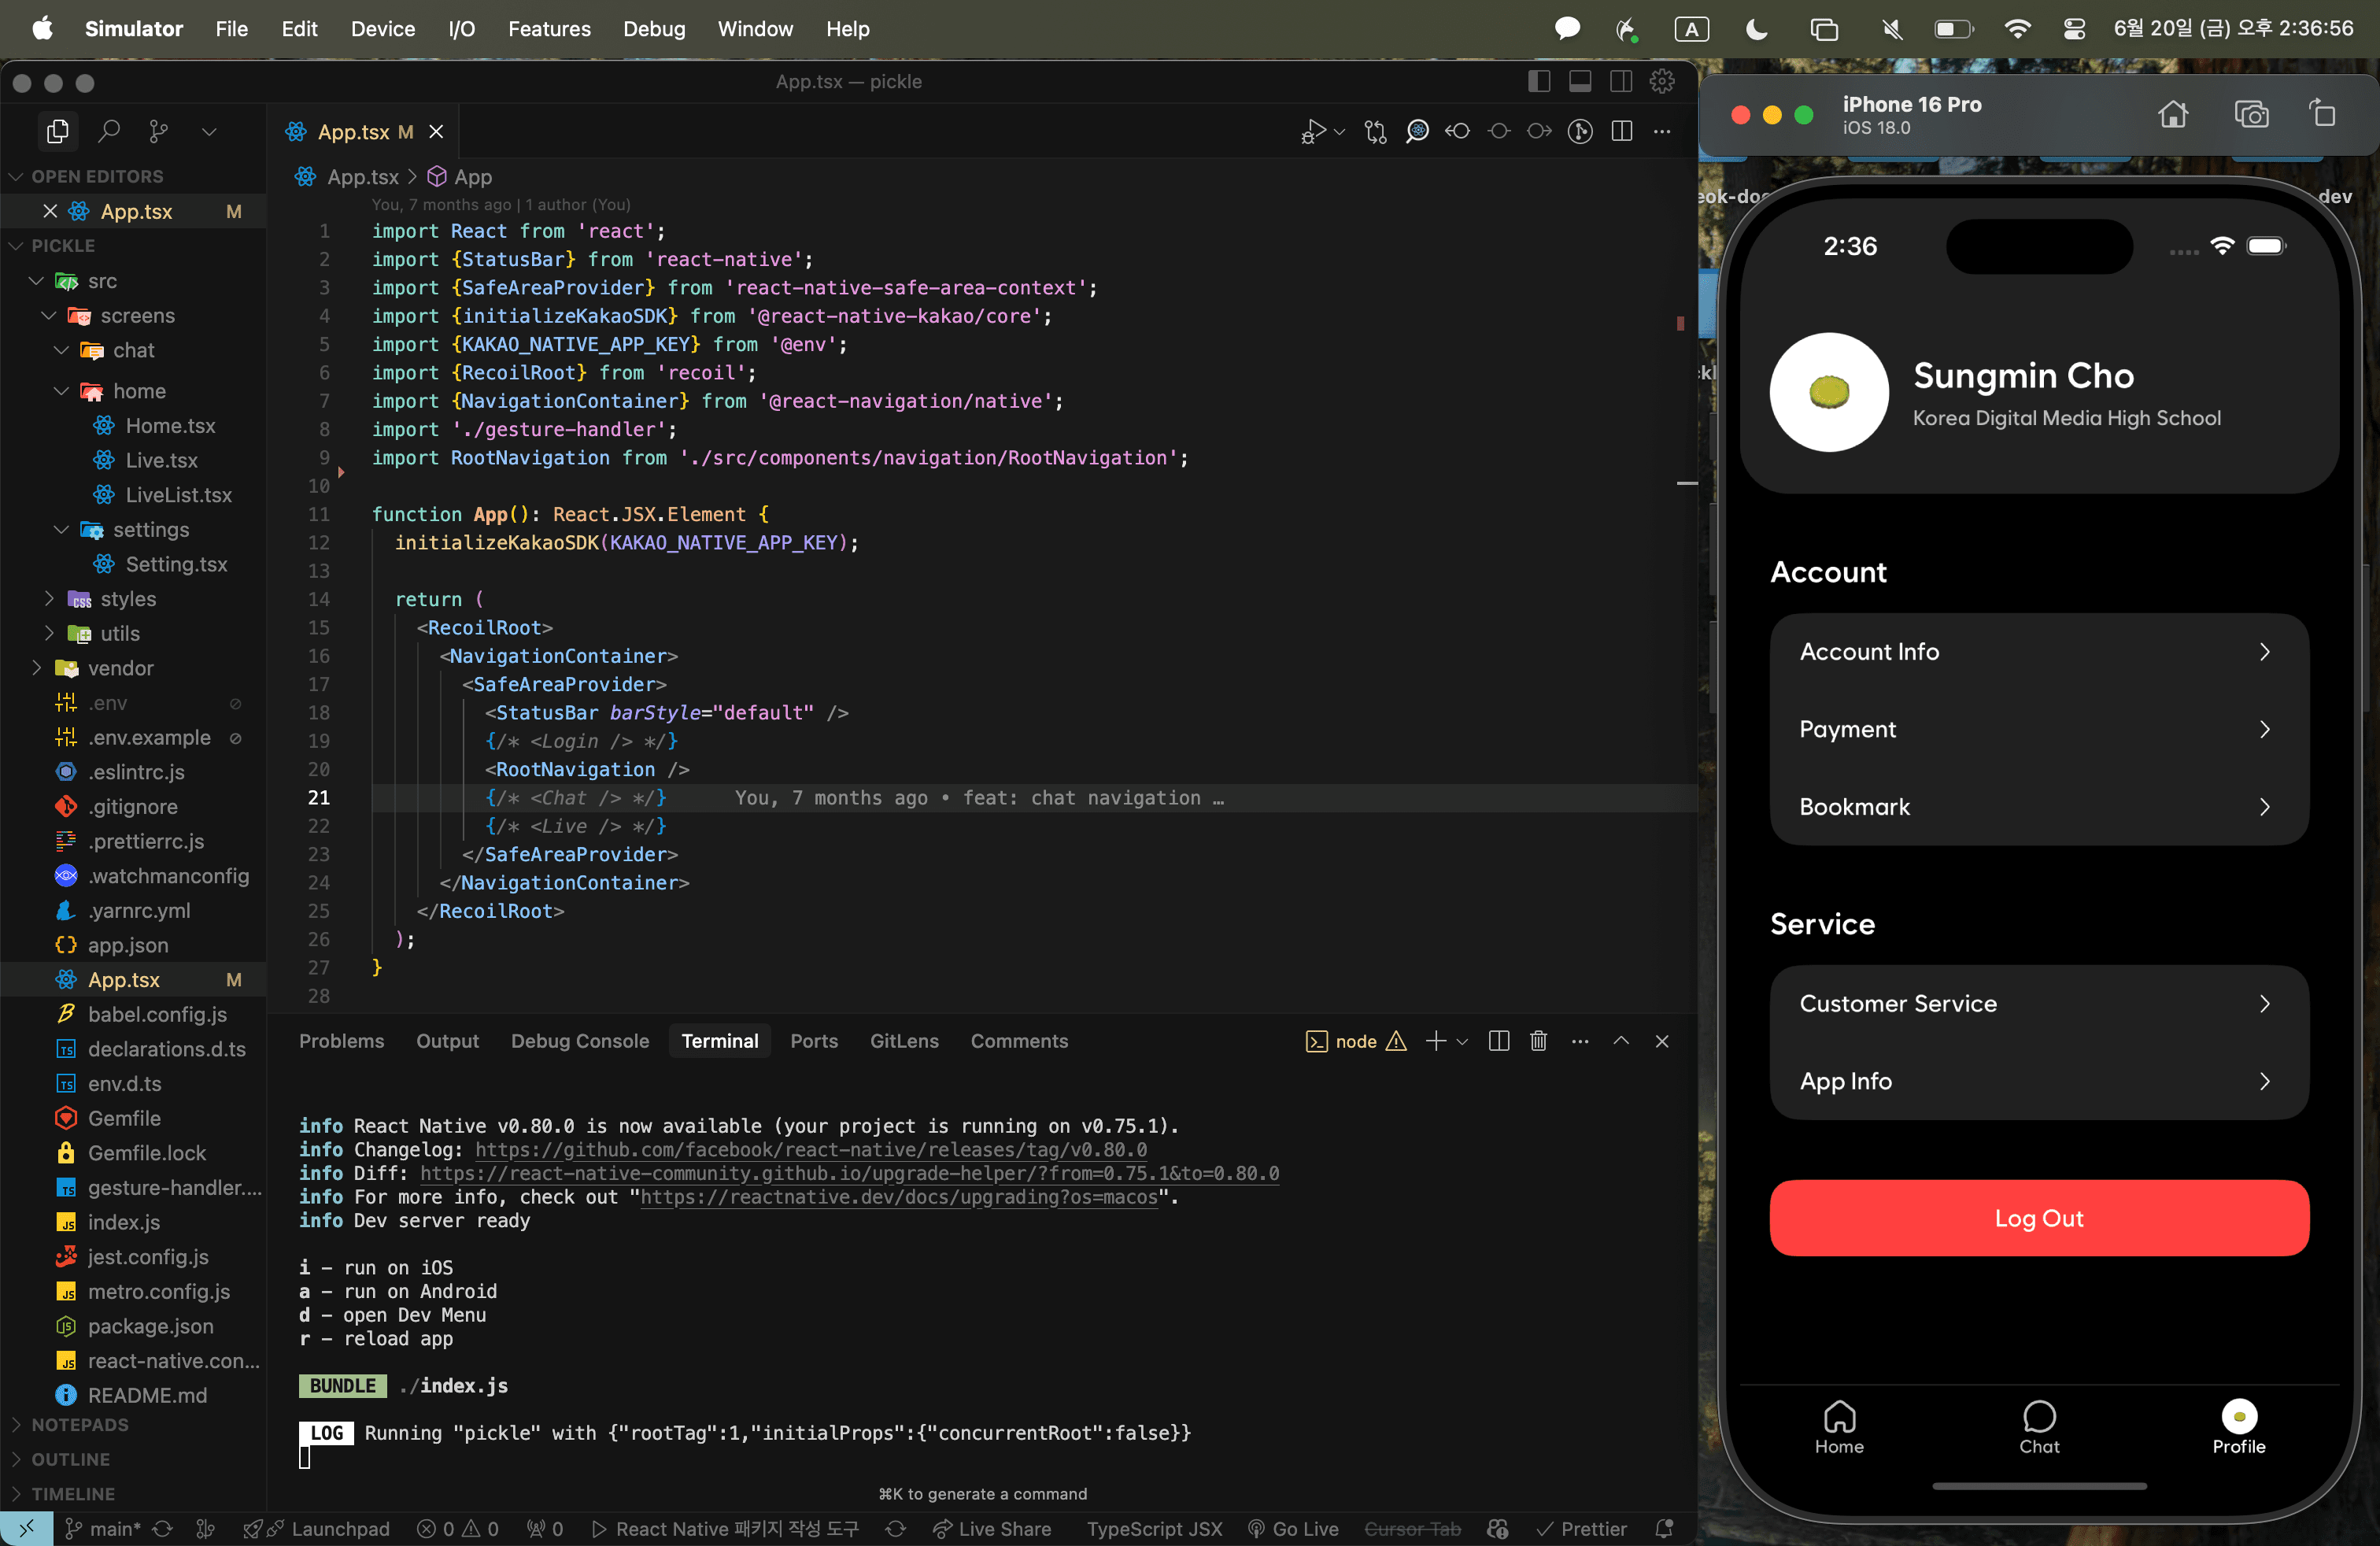
Task: Click Go Live in the status bar
Action: pyautogui.click(x=1293, y=1529)
